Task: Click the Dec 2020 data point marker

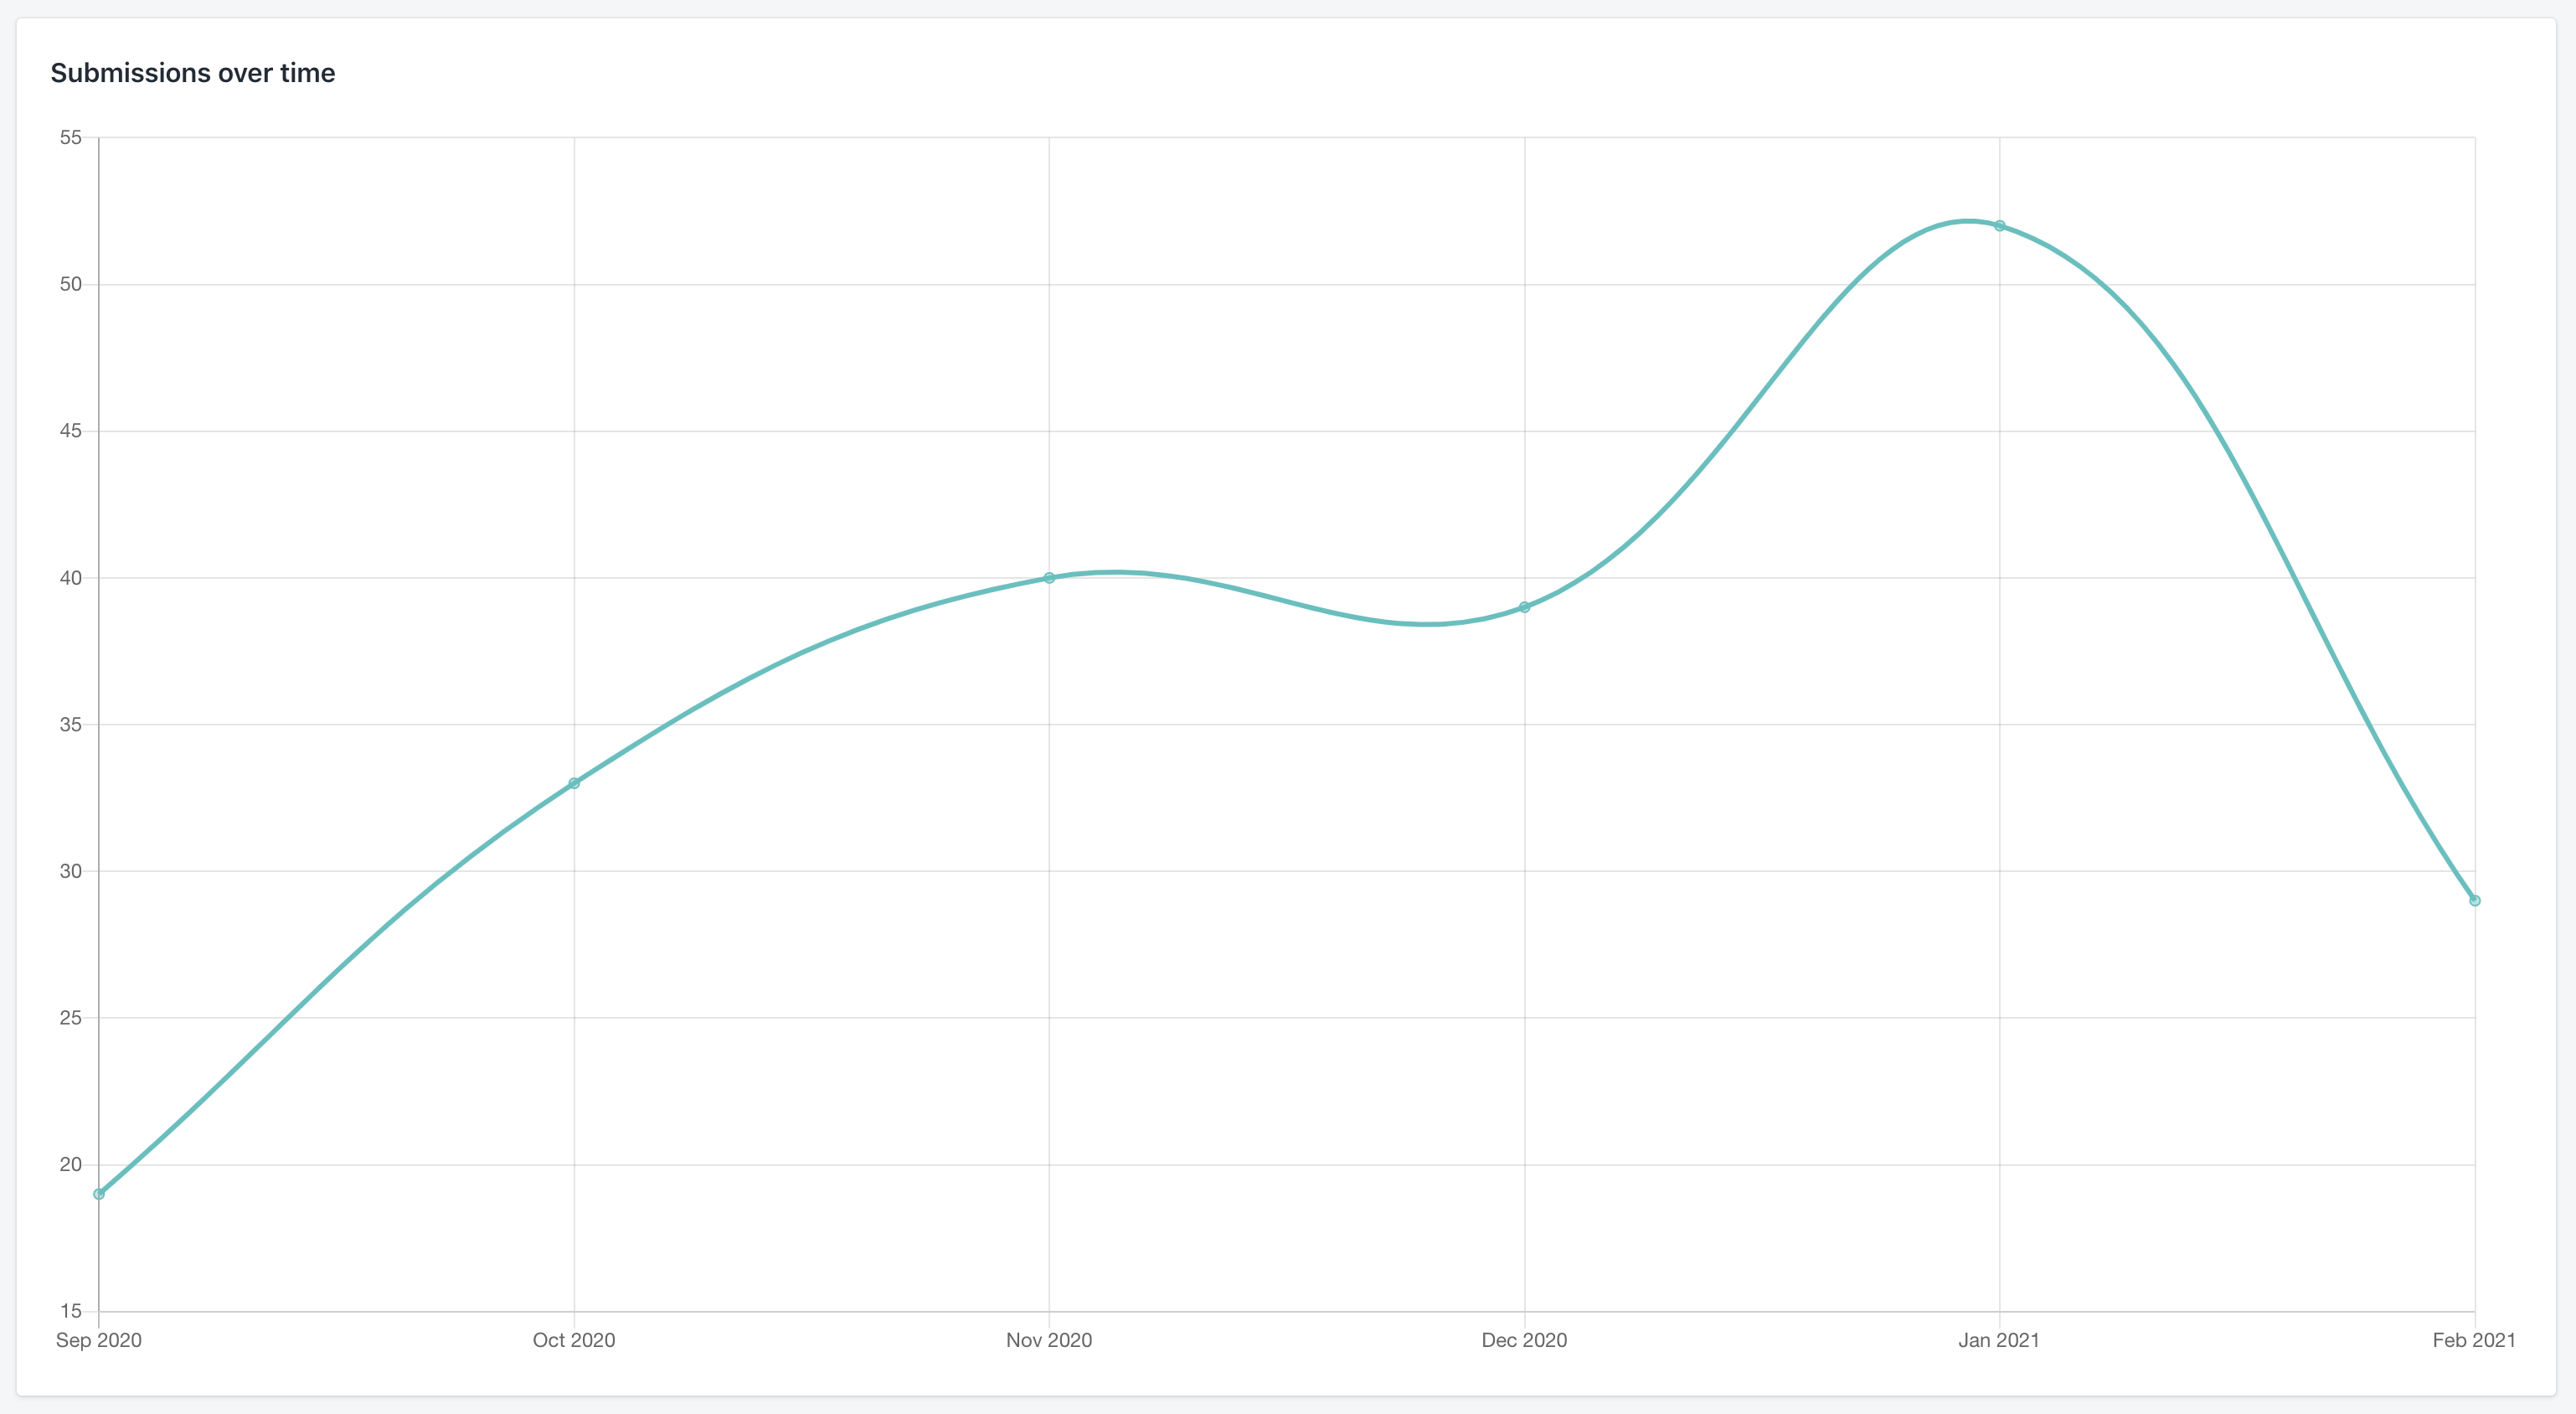Action: pyautogui.click(x=1524, y=607)
